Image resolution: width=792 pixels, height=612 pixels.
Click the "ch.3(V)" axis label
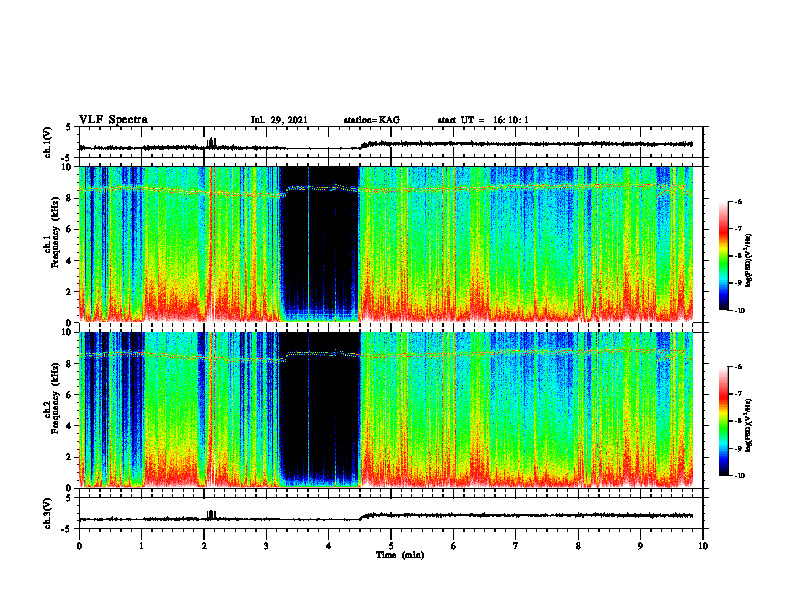[x=48, y=513]
